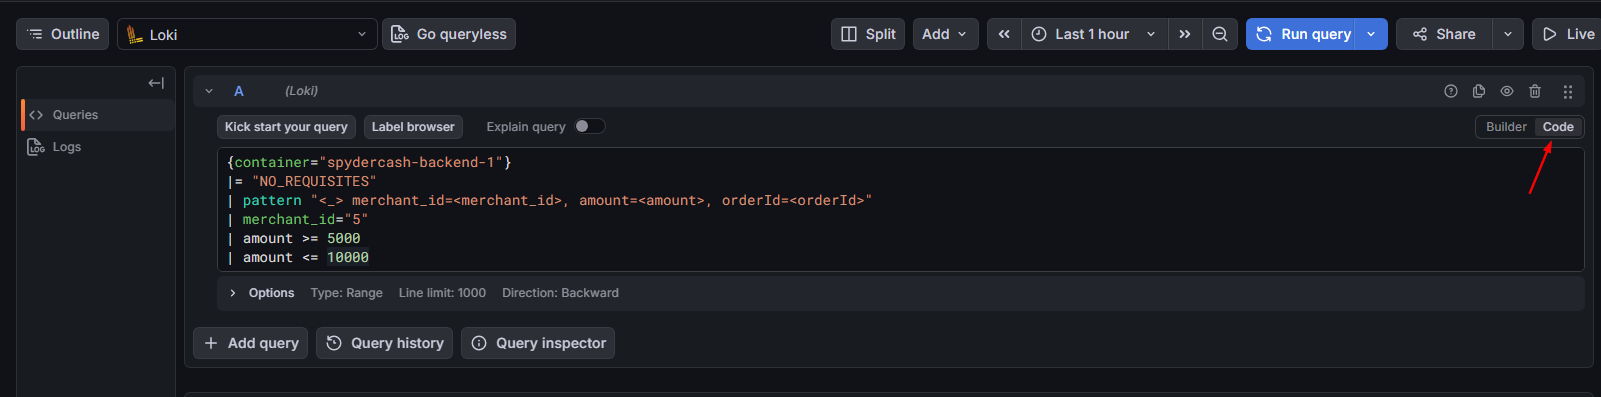This screenshot has height=397, width=1601.
Task: Click the merchant_id="5" filter line
Action: coord(298,219)
